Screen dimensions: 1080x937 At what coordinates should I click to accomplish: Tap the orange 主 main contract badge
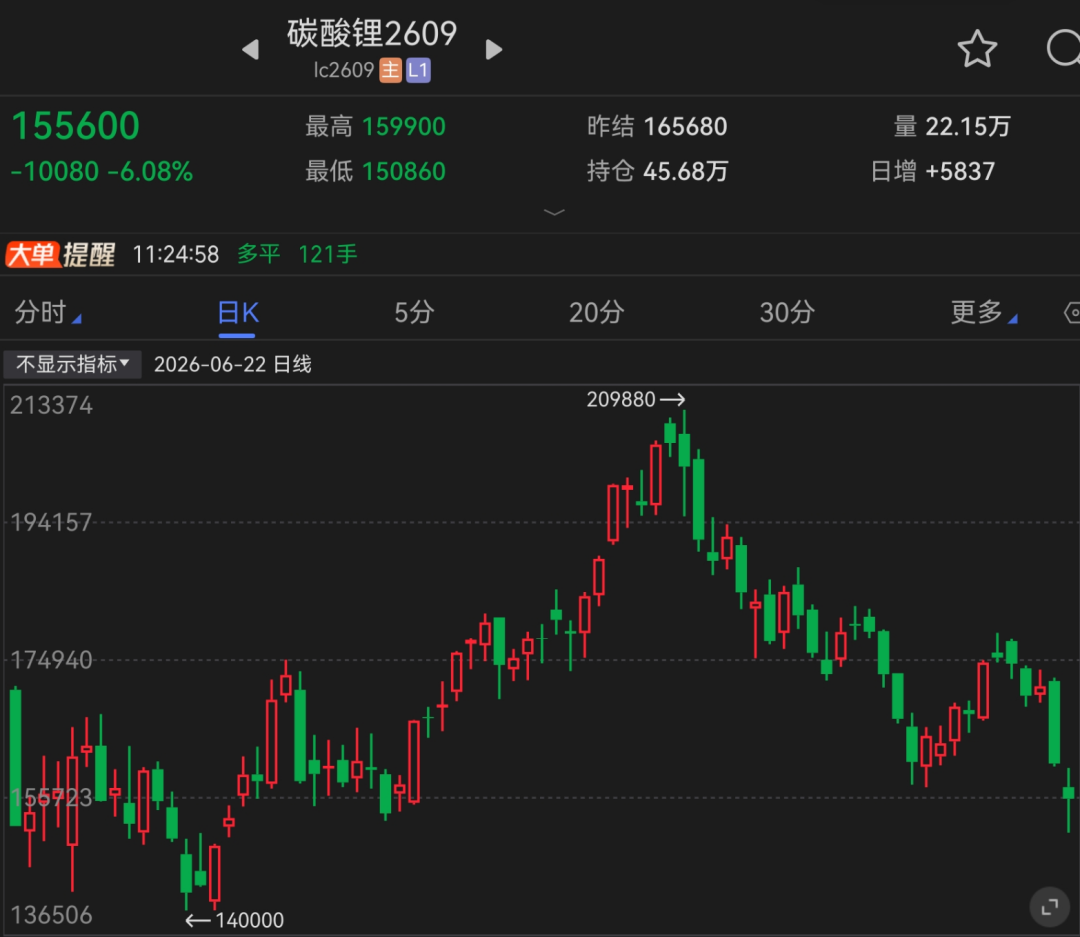coord(391,70)
